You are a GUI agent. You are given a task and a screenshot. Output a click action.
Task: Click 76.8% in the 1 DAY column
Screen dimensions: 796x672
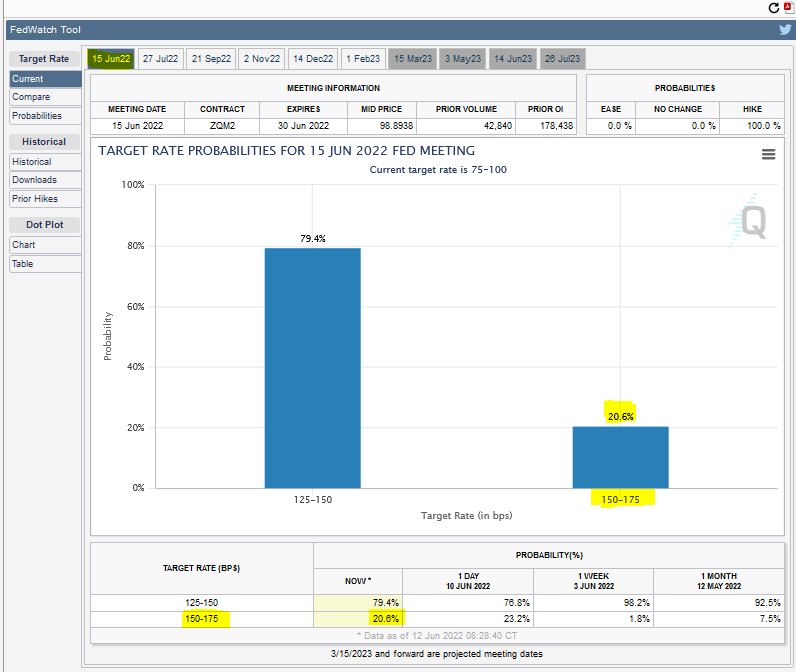pyautogui.click(x=468, y=603)
